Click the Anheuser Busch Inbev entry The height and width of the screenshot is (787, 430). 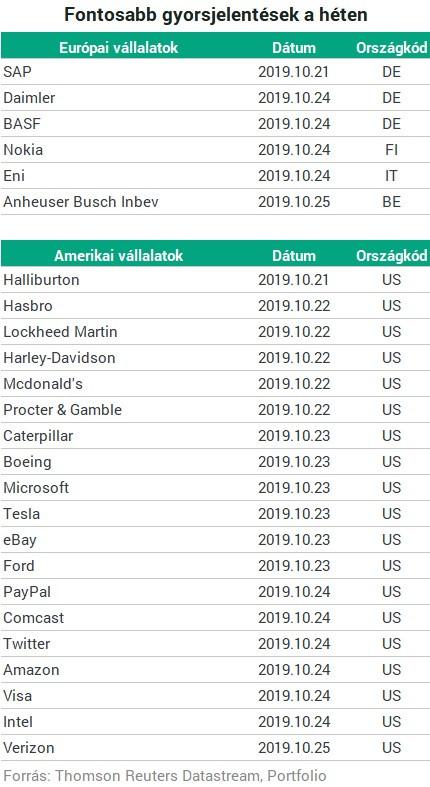click(x=81, y=202)
